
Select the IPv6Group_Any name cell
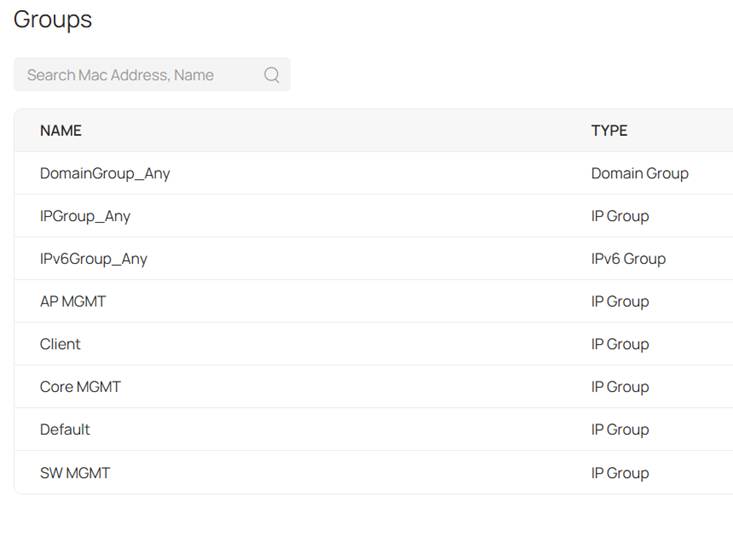click(93, 259)
